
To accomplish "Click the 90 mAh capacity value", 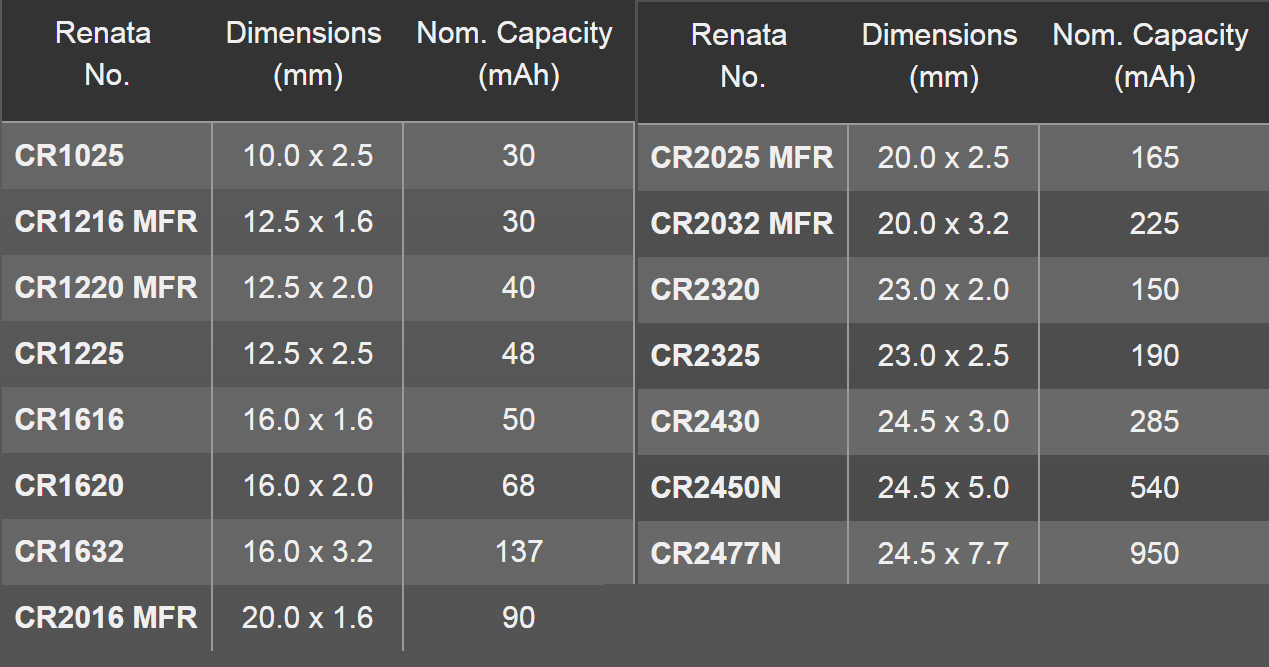I will click(519, 618).
